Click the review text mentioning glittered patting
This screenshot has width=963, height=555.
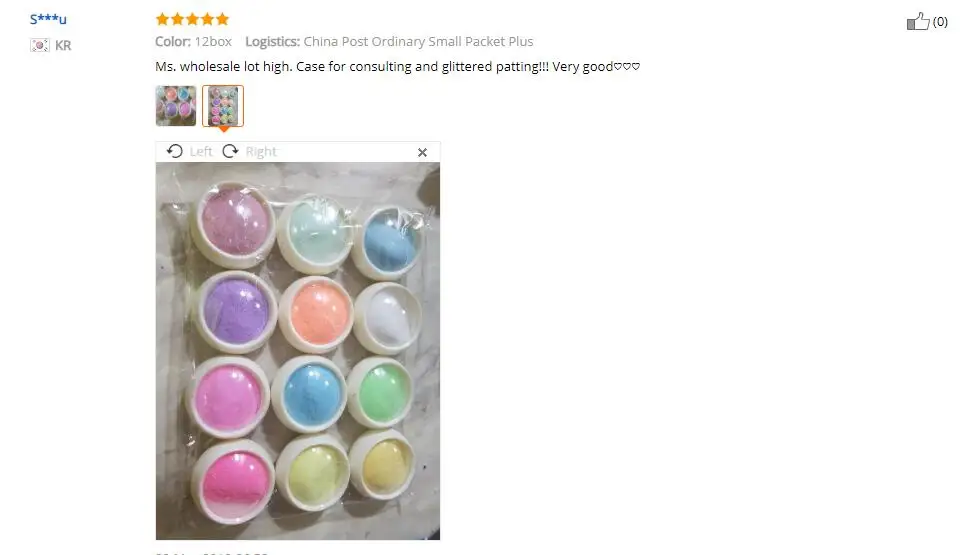coord(397,66)
